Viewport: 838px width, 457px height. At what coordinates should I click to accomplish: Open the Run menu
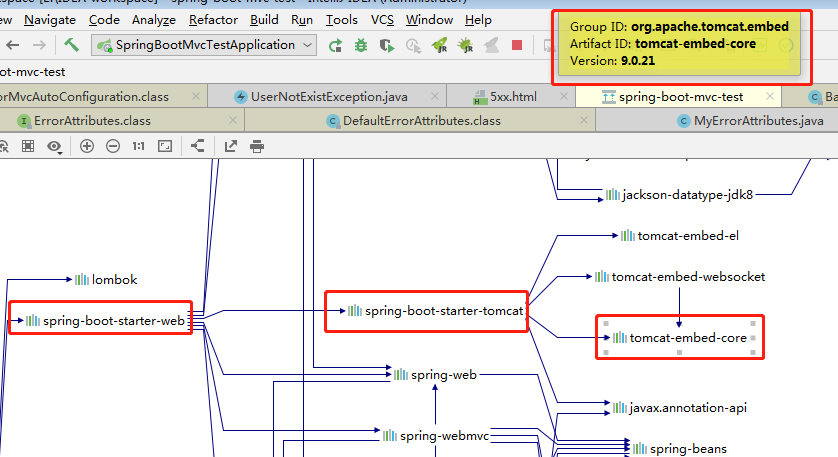302,20
